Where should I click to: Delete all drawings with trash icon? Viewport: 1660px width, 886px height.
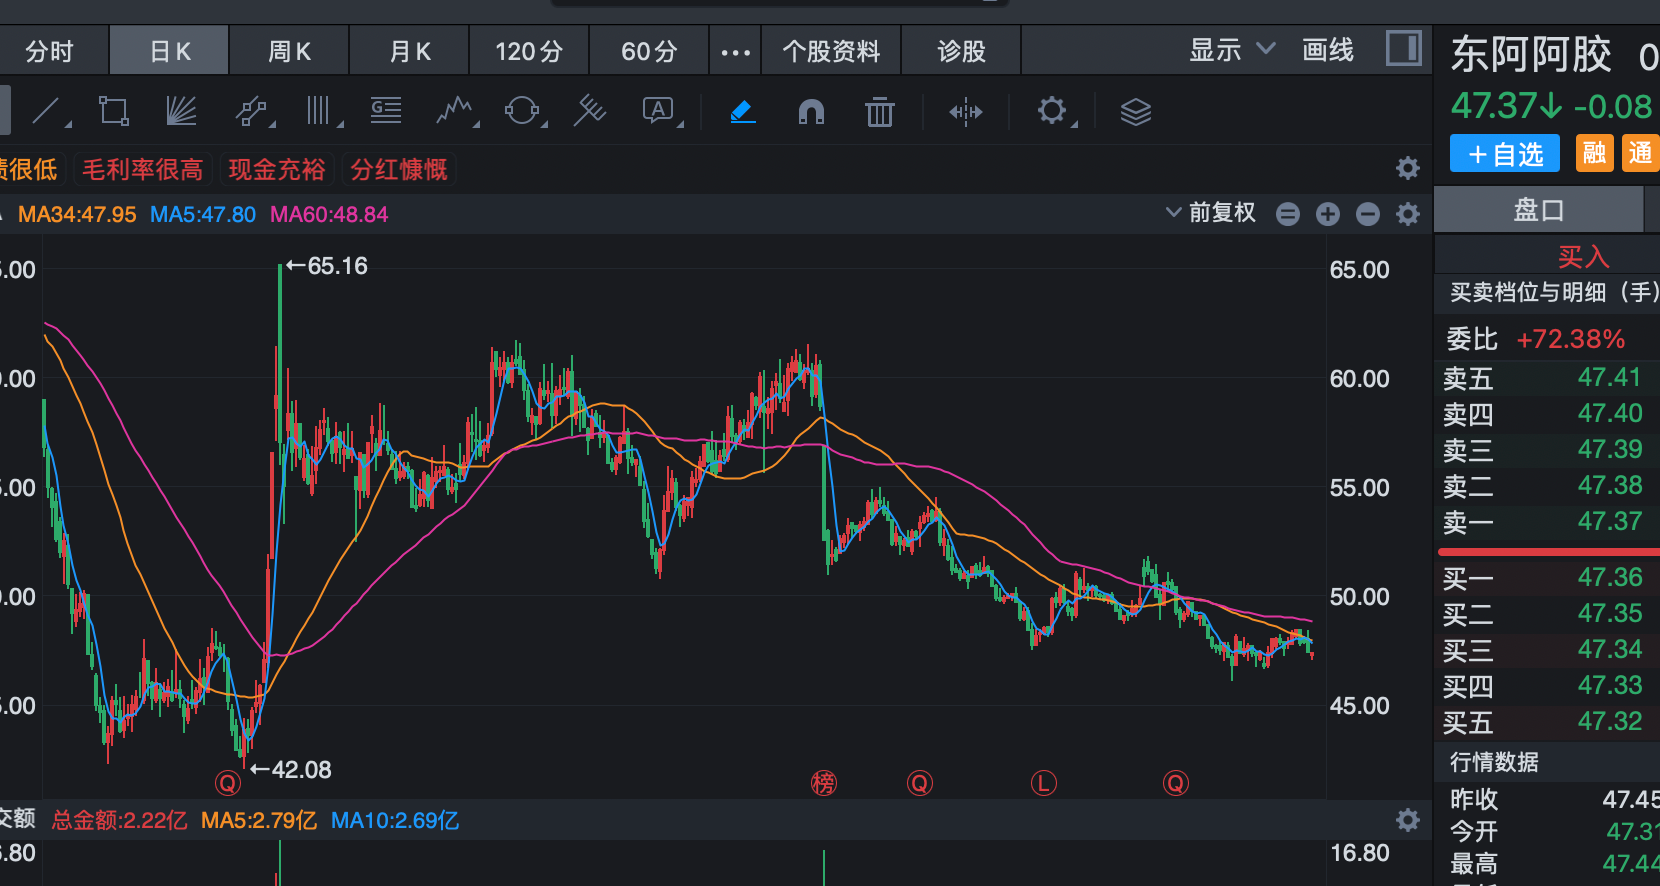[879, 111]
